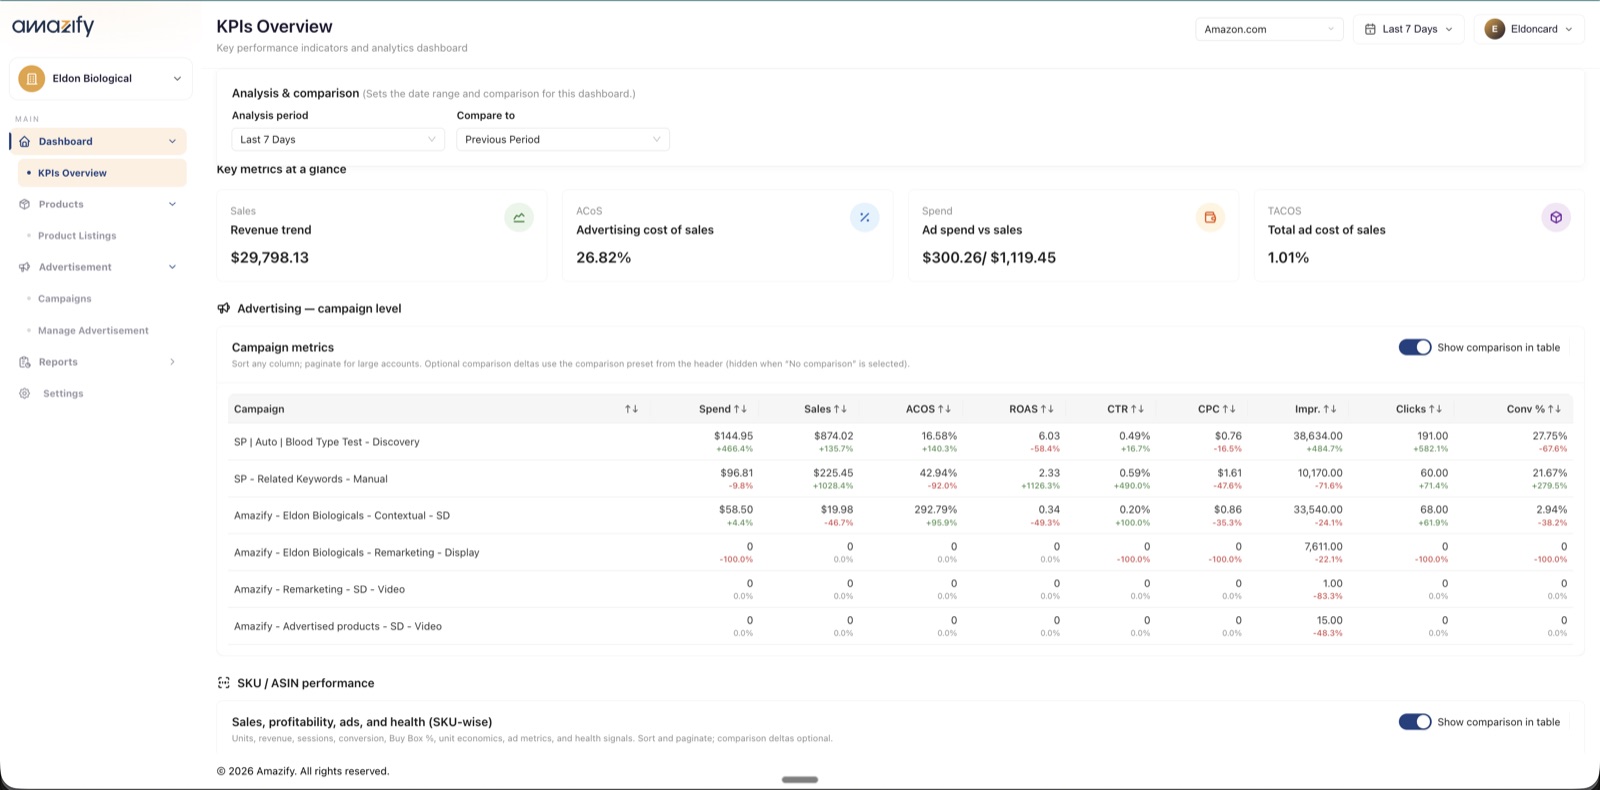The image size is (1600, 790).
Task: Click the Eldon Biological store avatar icon
Action: tap(31, 78)
